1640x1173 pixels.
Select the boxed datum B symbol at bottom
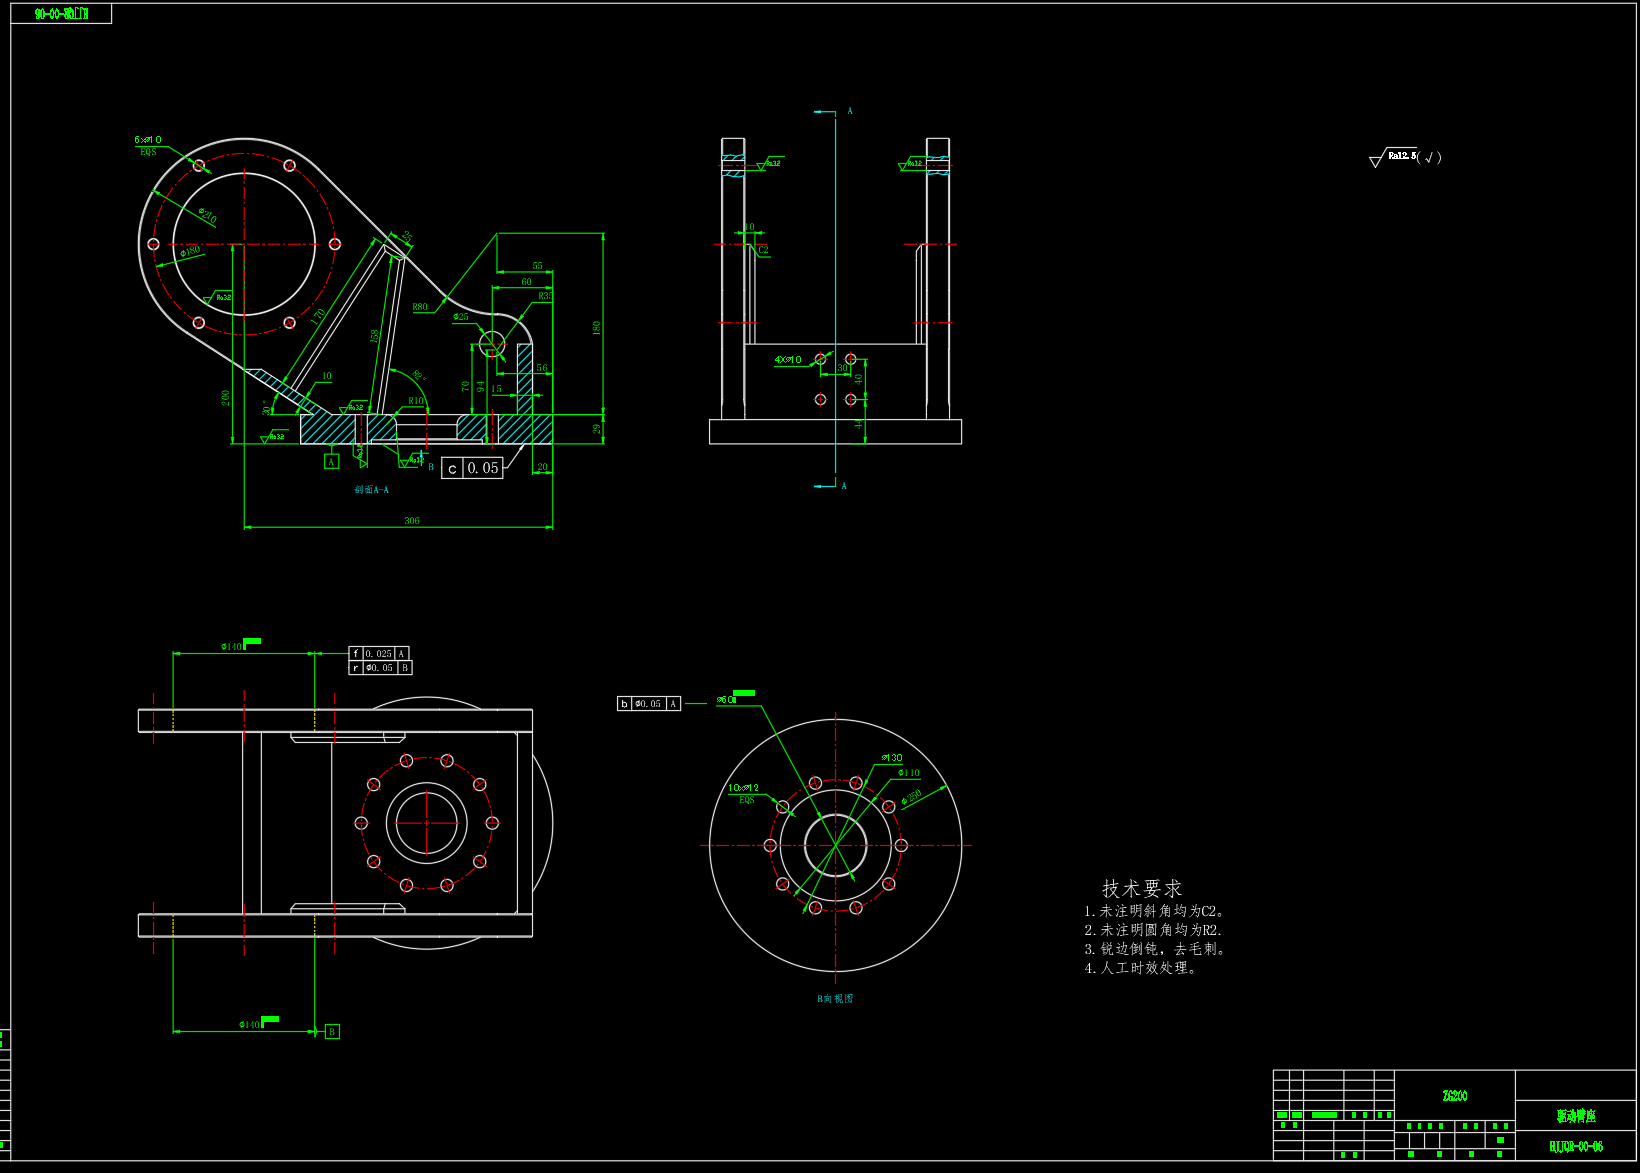click(332, 1032)
